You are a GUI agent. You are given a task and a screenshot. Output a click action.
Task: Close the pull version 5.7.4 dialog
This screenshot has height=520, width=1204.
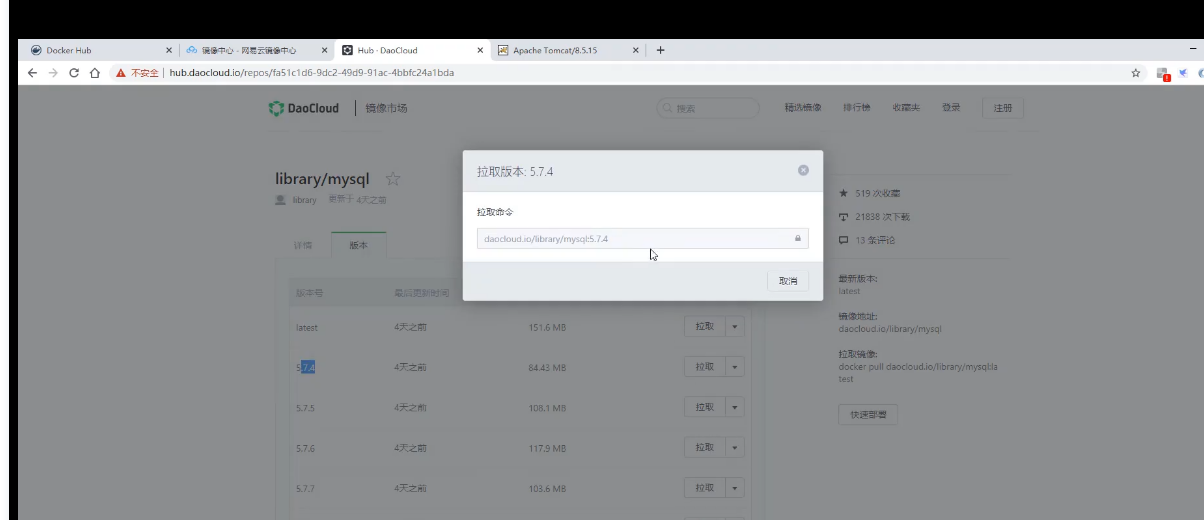803,171
